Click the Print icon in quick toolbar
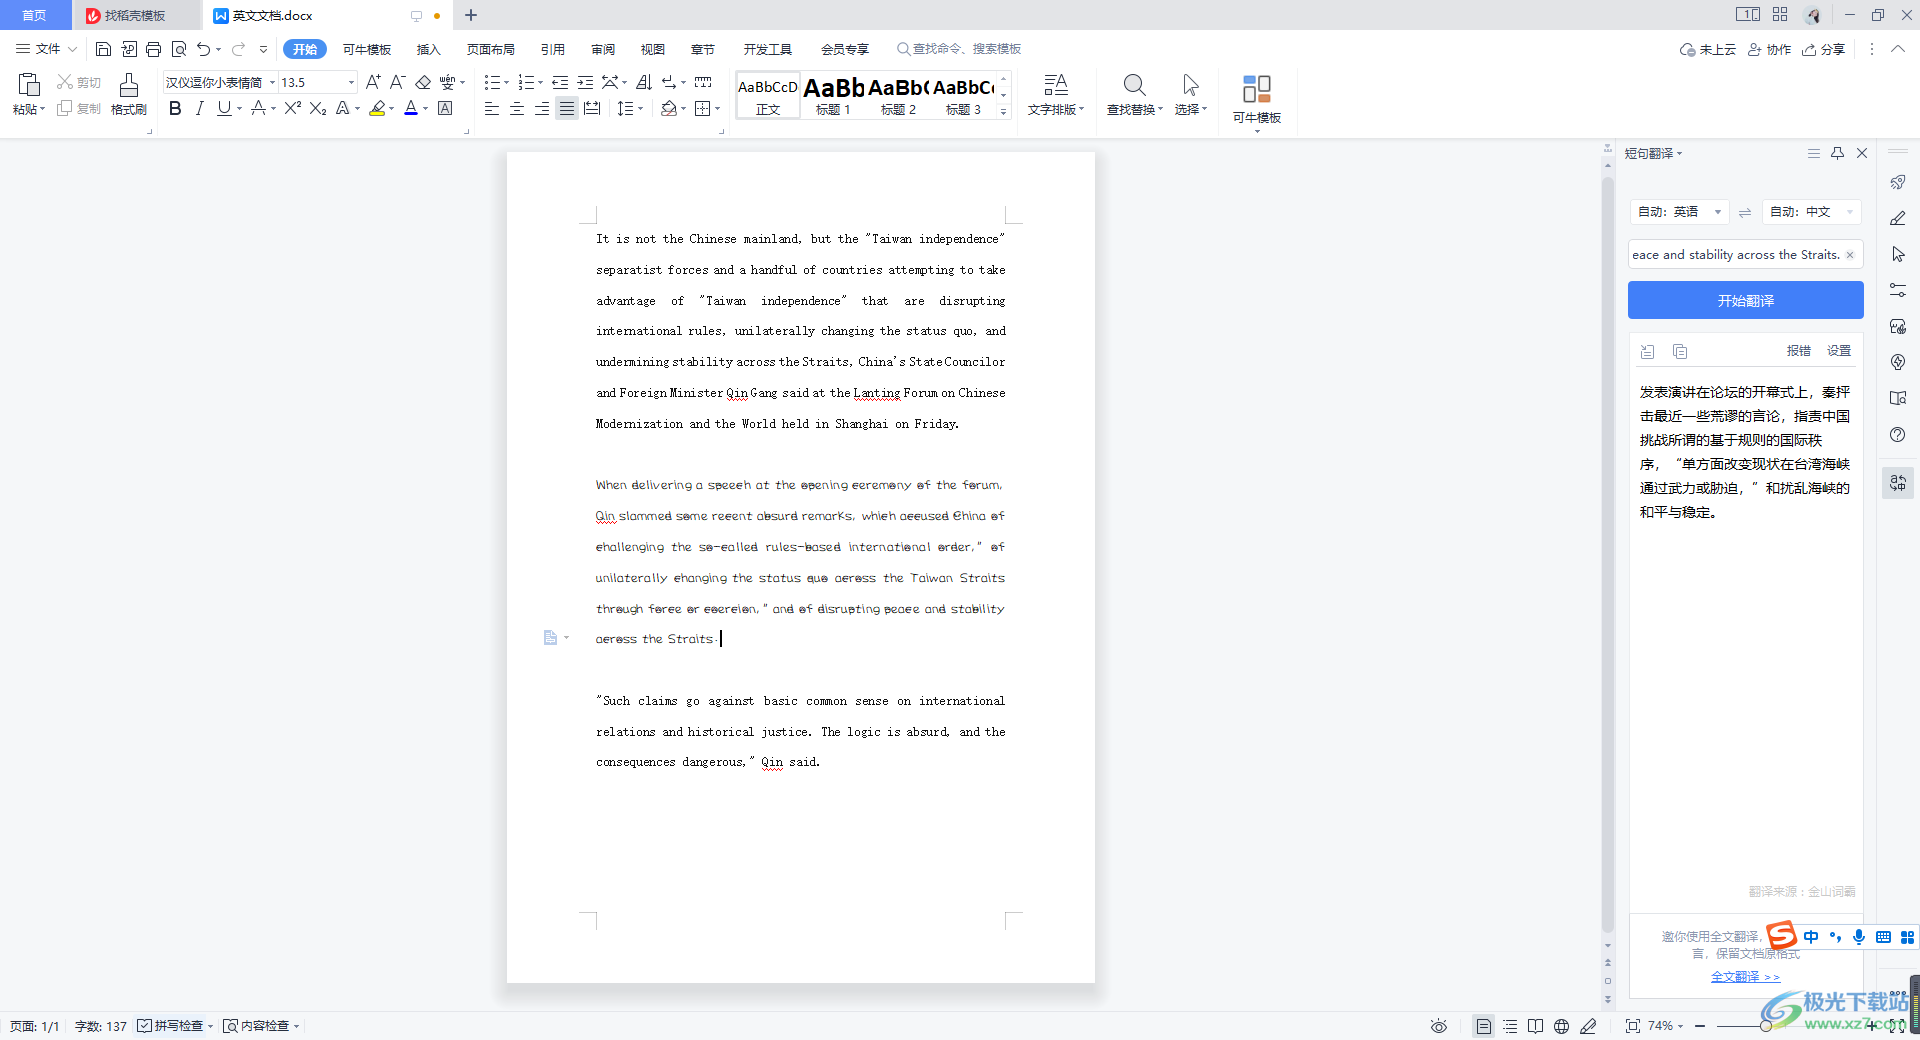1920x1040 pixels. (x=153, y=49)
